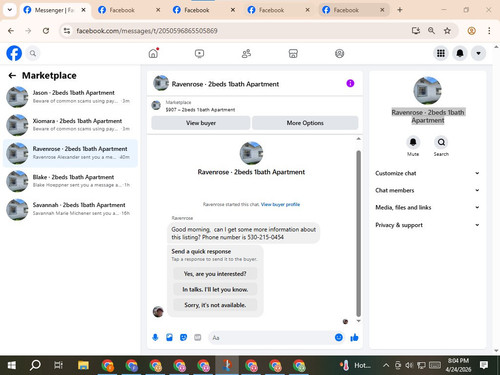Open the install/cast icon in address bar

pos(416,31)
